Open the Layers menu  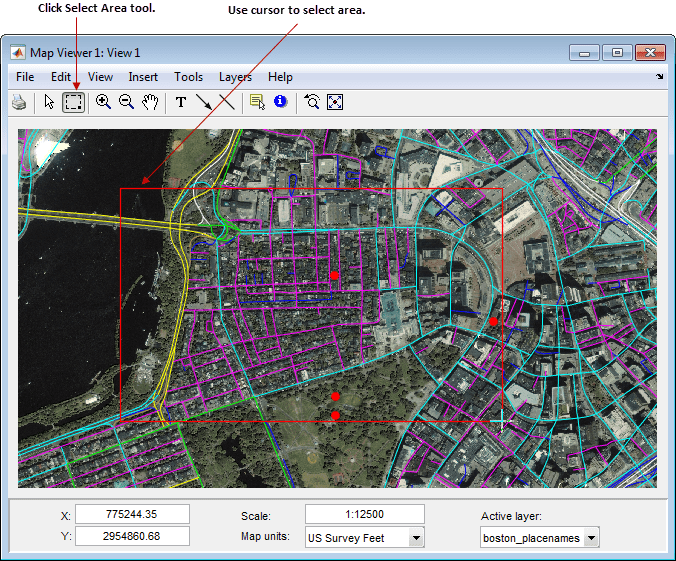point(235,77)
